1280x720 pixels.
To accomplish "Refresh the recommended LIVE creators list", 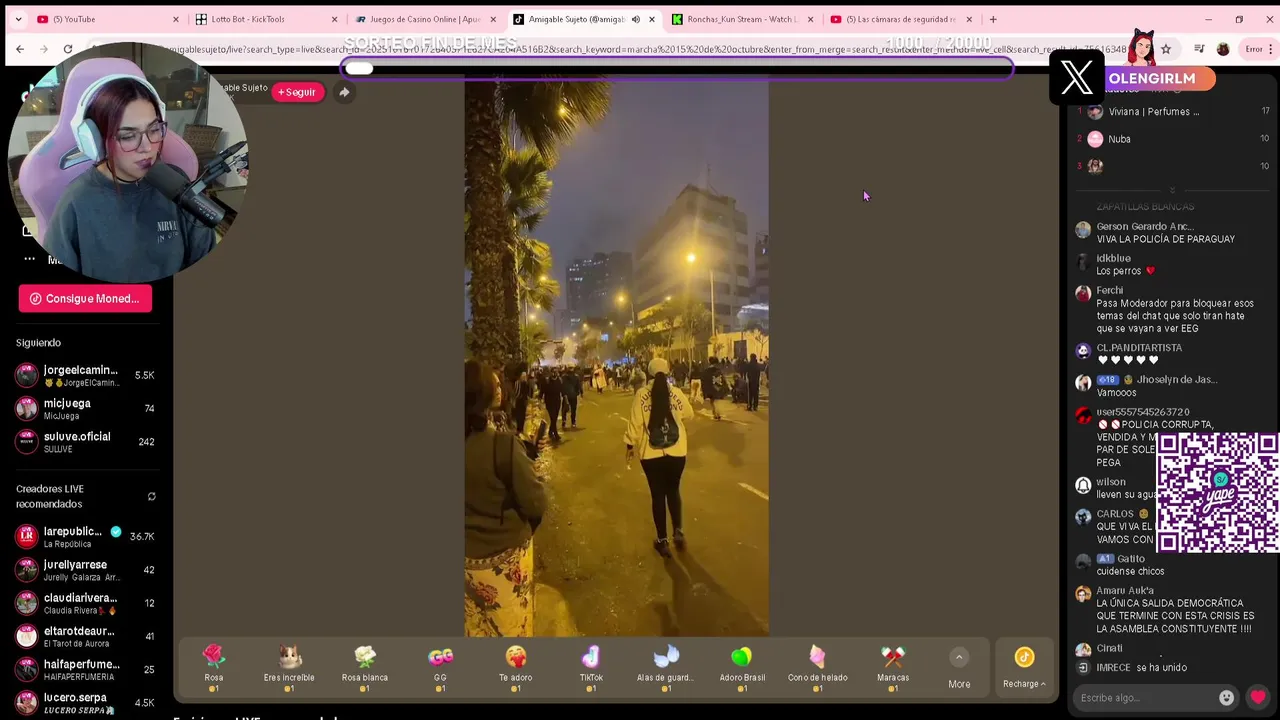I will [x=151, y=496].
